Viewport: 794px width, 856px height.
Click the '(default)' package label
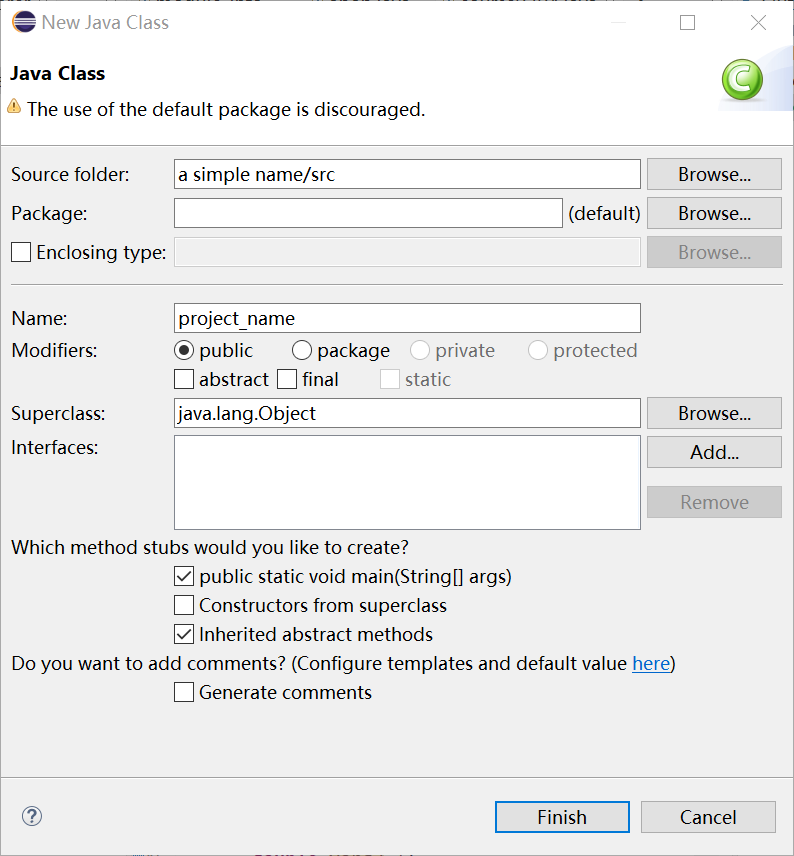click(x=604, y=213)
